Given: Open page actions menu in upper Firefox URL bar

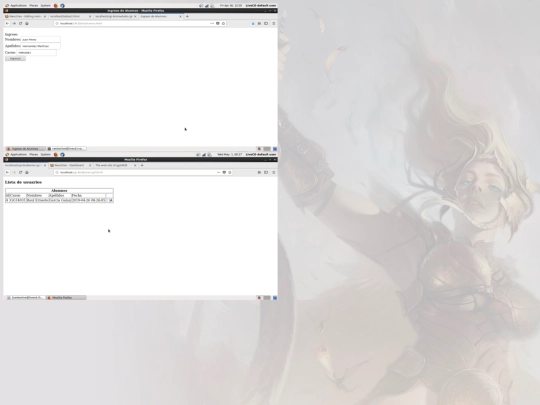Looking at the screenshot, I should pyautogui.click(x=212, y=23).
